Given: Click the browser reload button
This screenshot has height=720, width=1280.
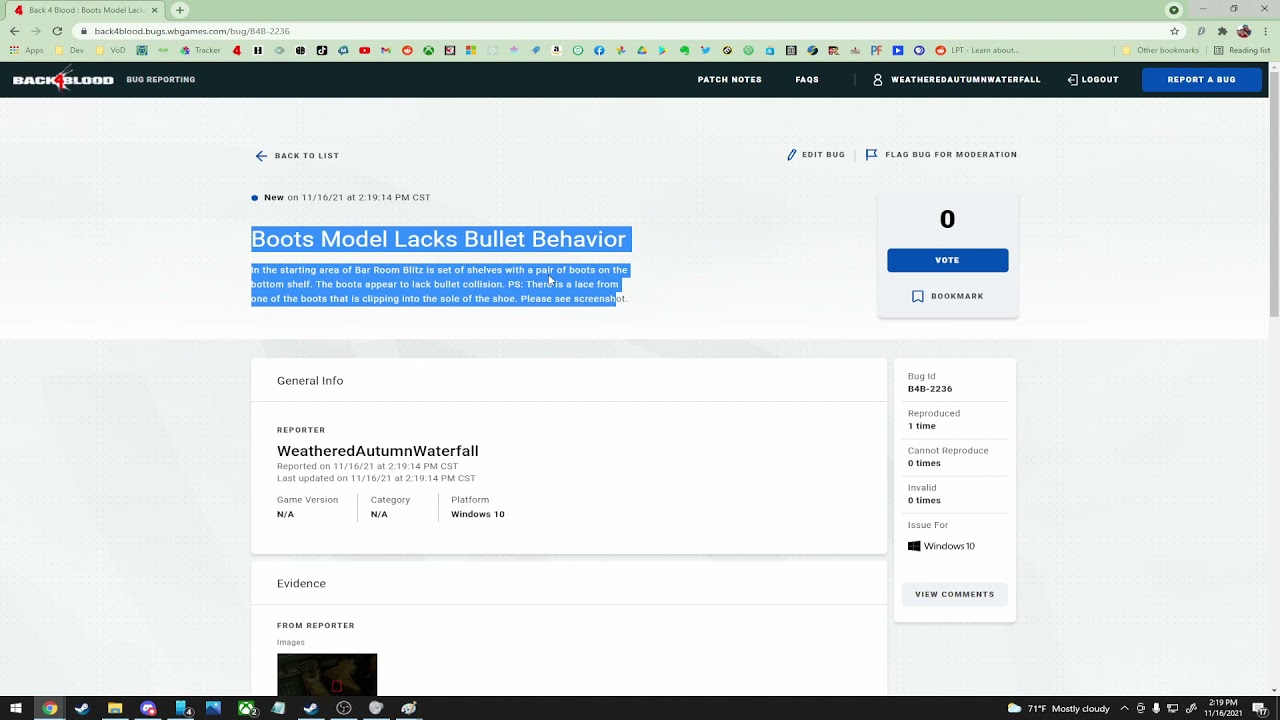Looking at the screenshot, I should click(x=57, y=31).
